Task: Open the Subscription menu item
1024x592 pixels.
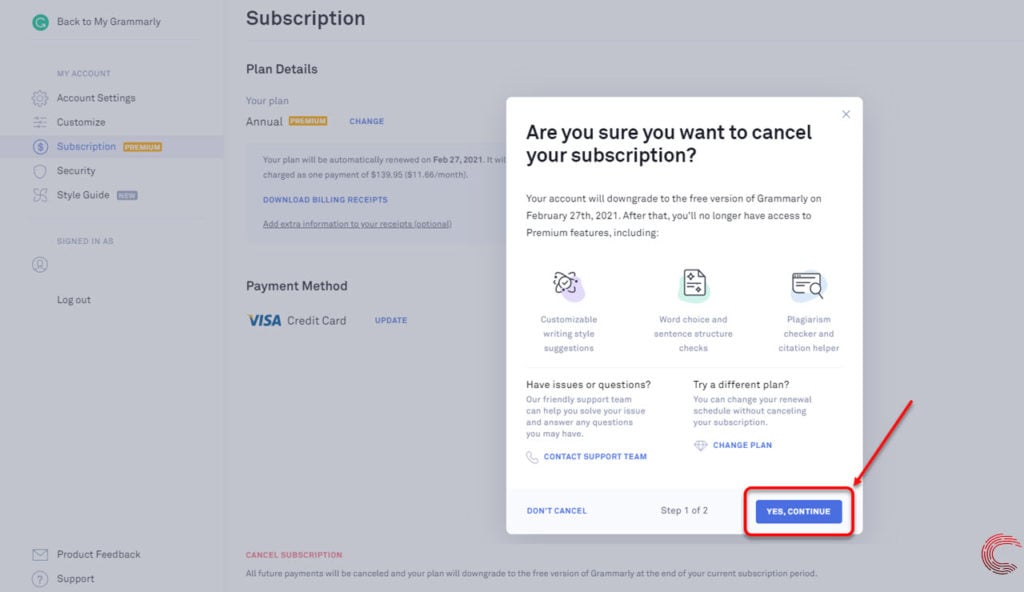Action: [x=86, y=147]
